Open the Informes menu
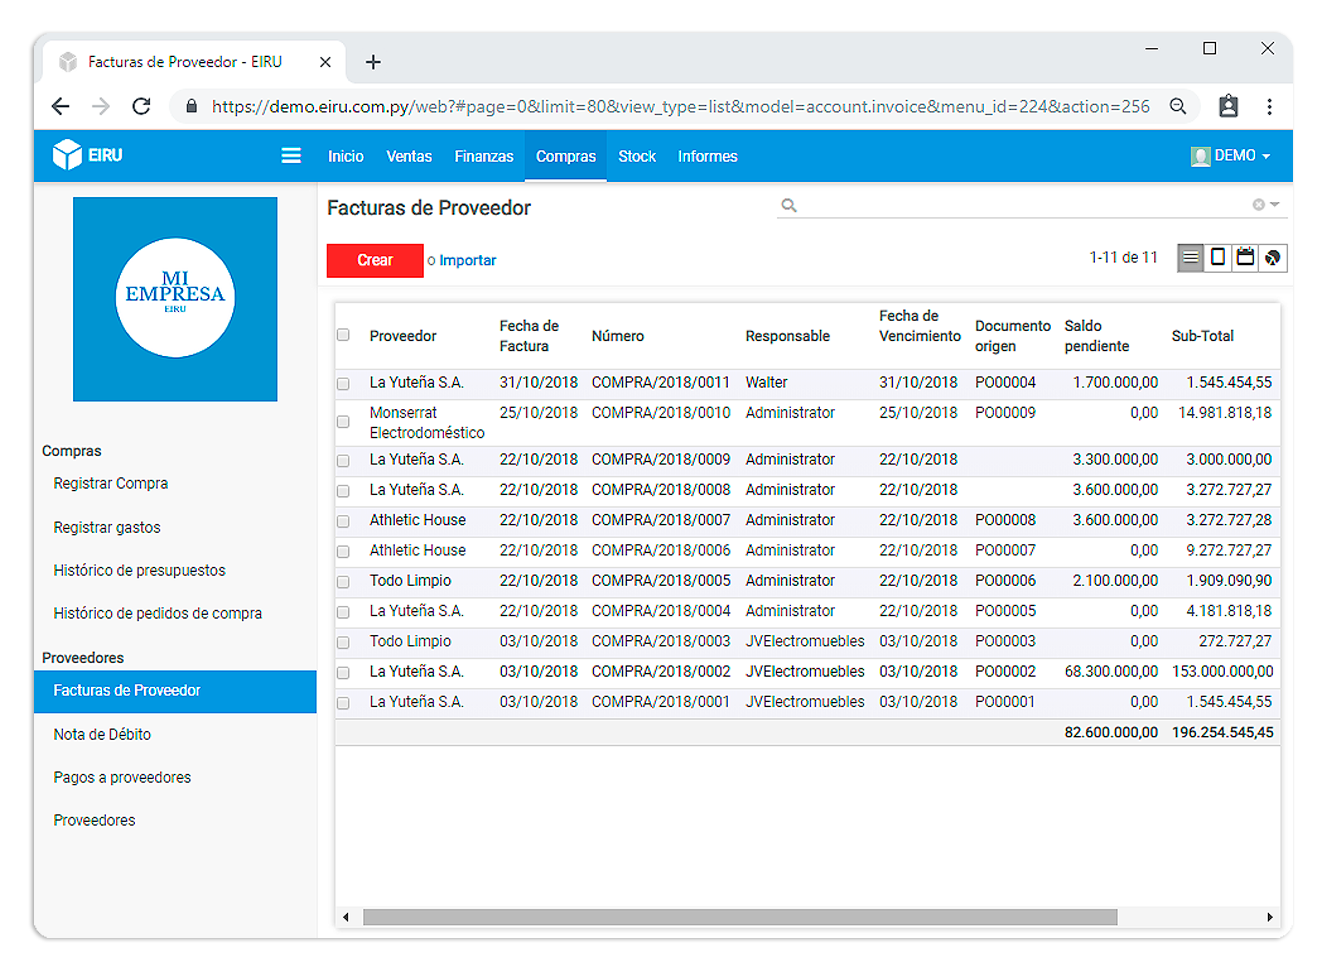 click(707, 156)
